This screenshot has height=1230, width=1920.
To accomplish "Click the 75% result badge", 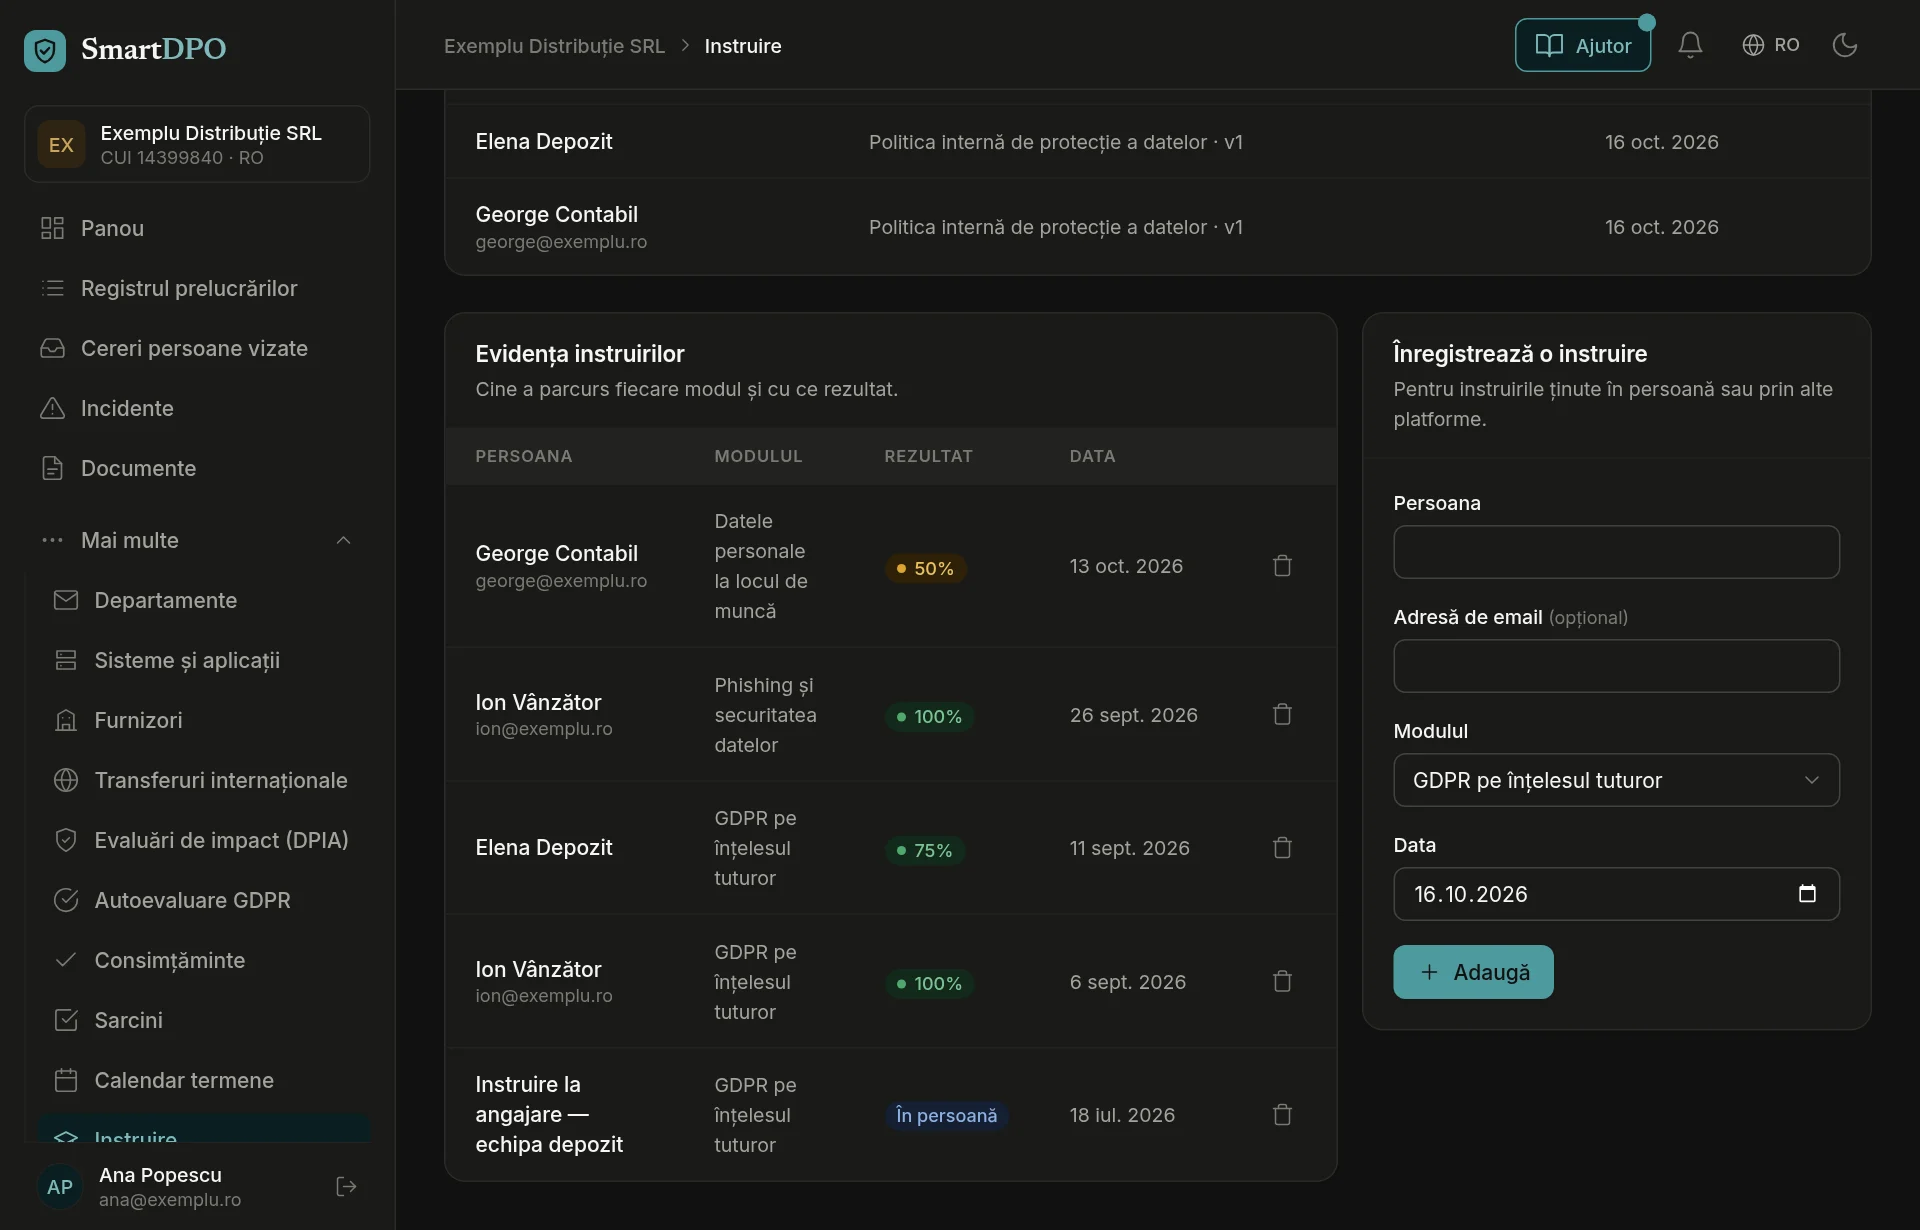I will click(x=924, y=850).
